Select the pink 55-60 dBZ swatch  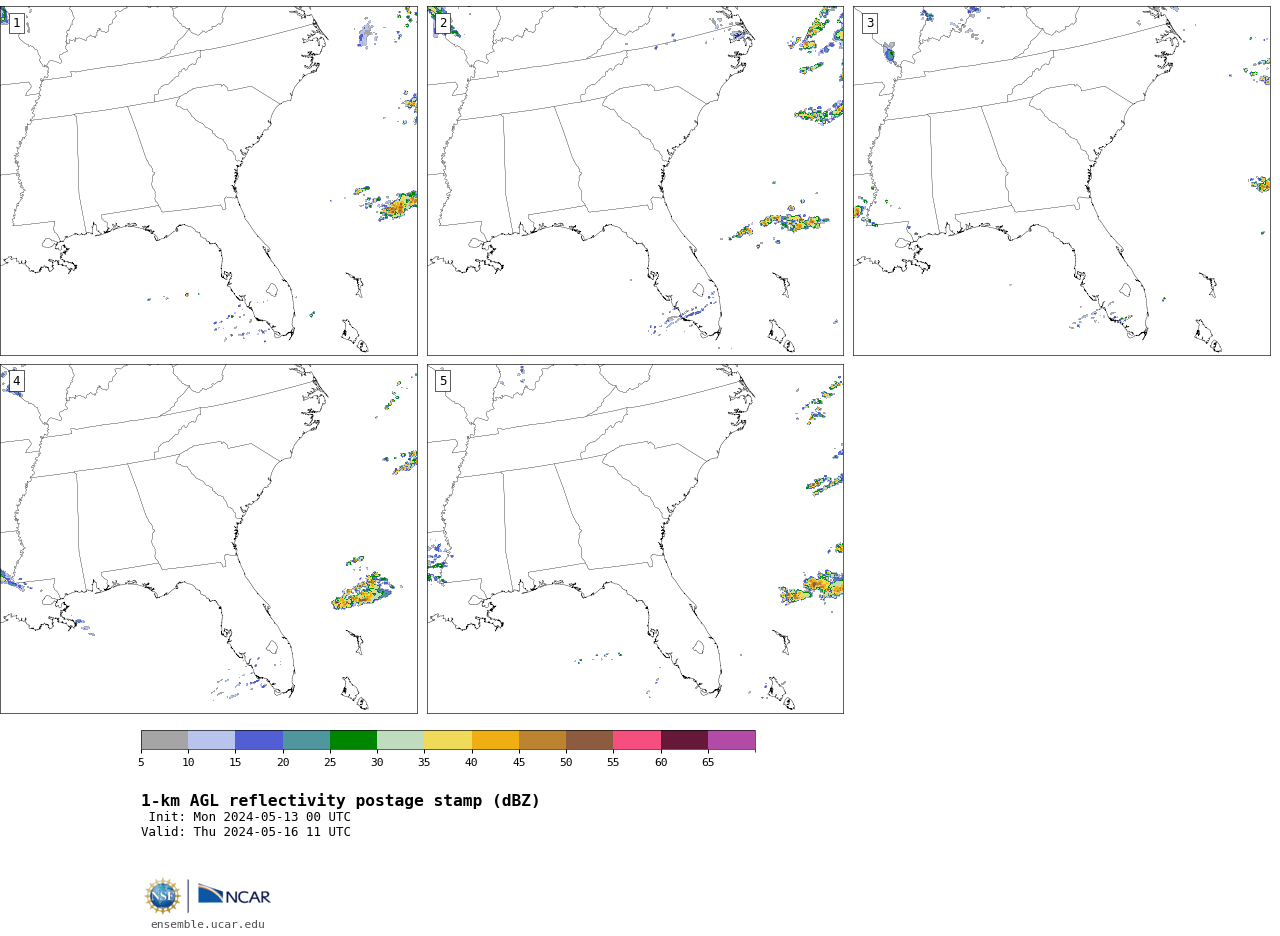point(637,740)
